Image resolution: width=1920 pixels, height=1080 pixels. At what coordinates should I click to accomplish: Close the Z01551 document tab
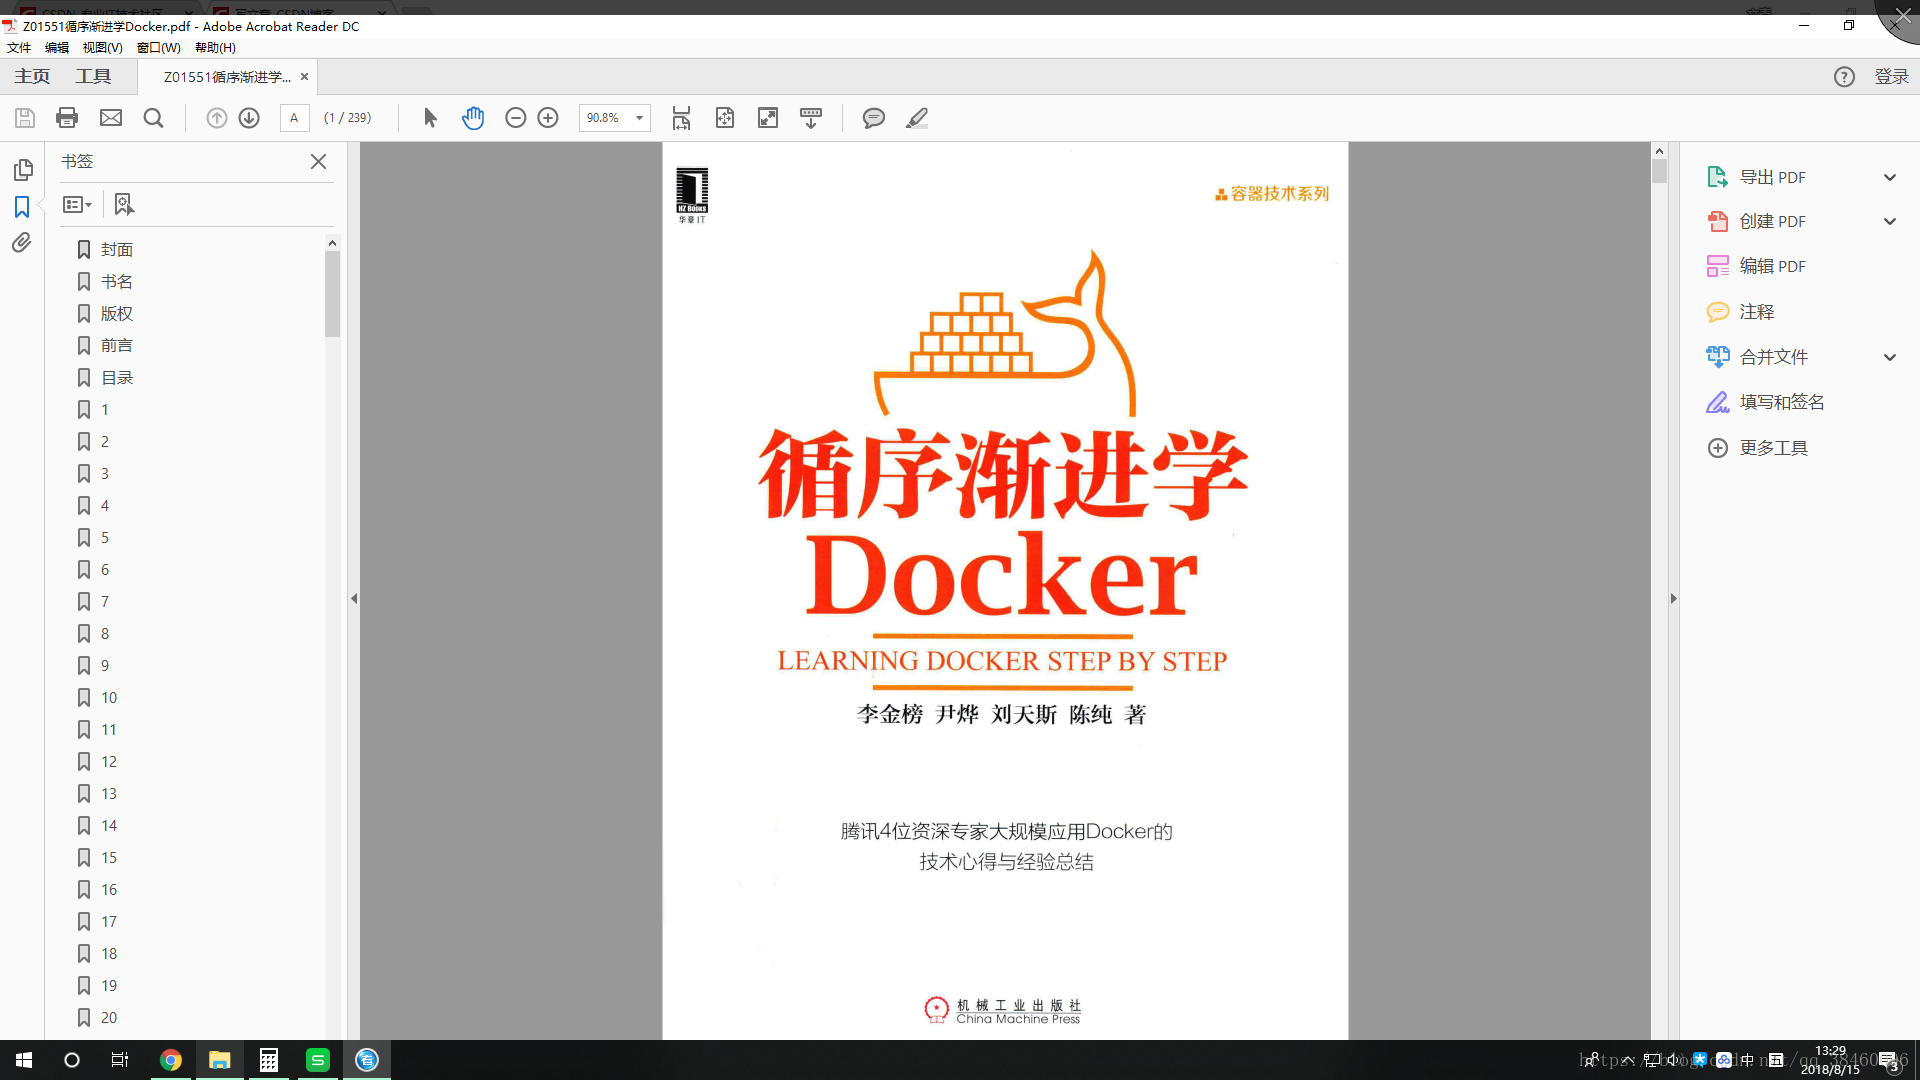(304, 77)
